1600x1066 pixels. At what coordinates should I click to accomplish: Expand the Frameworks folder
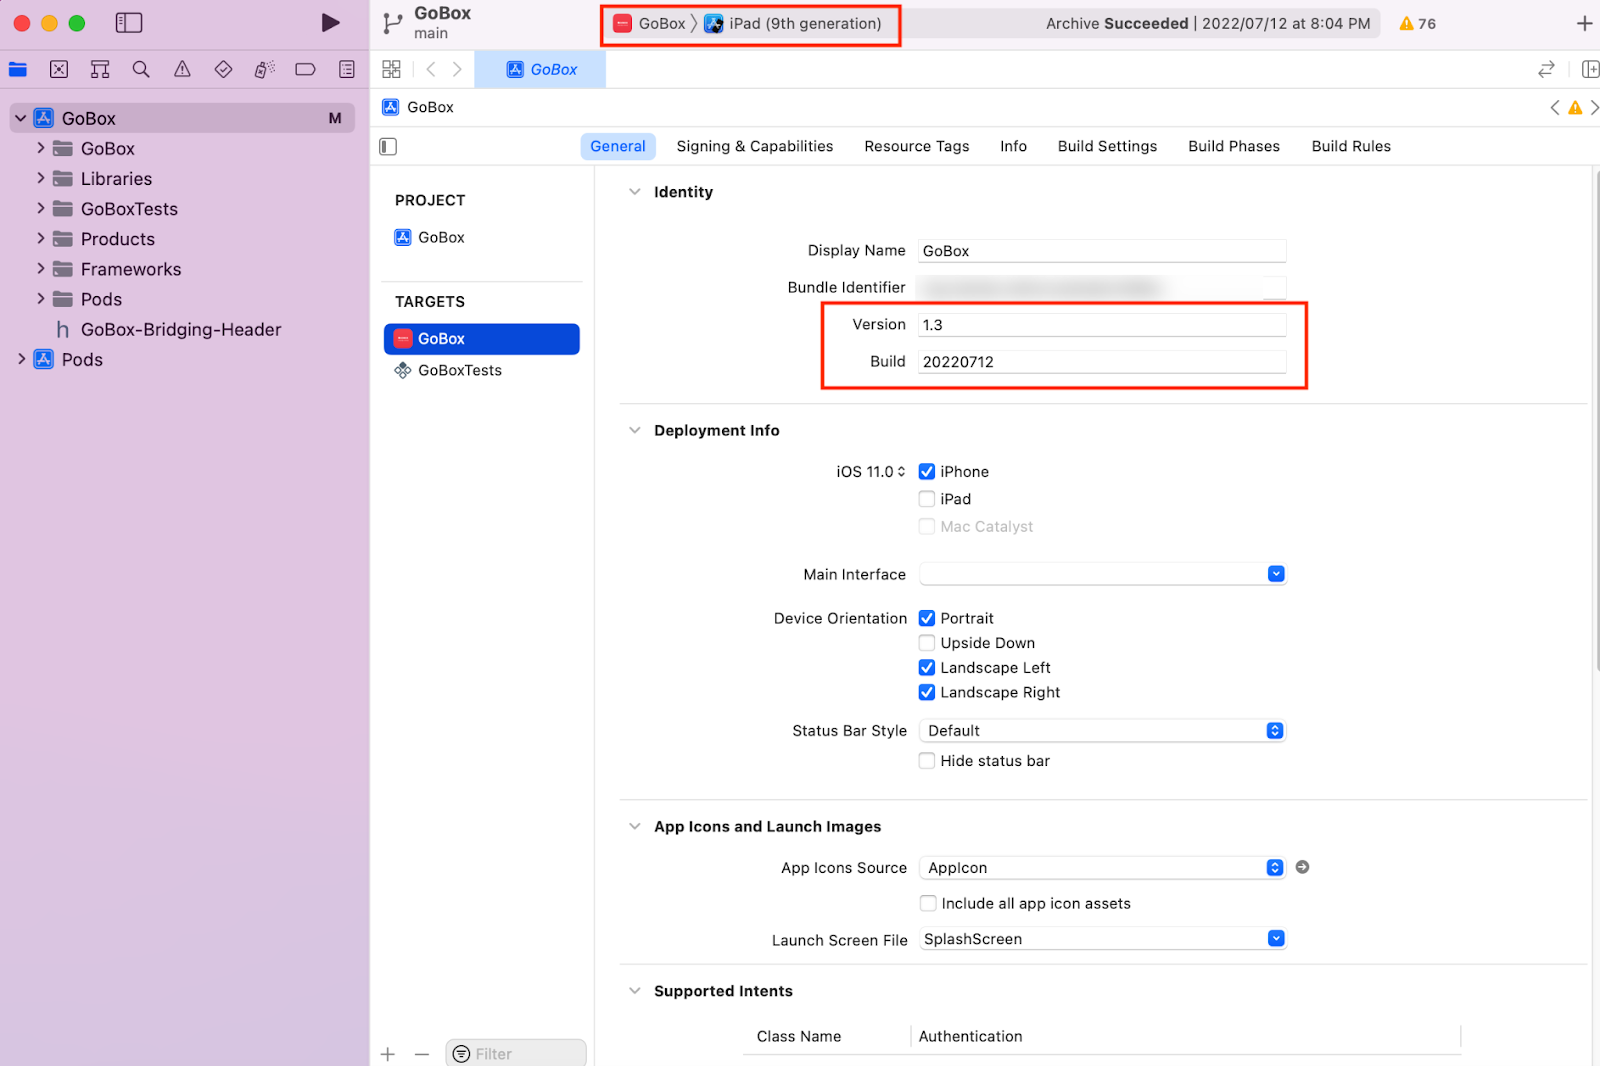[x=40, y=268]
